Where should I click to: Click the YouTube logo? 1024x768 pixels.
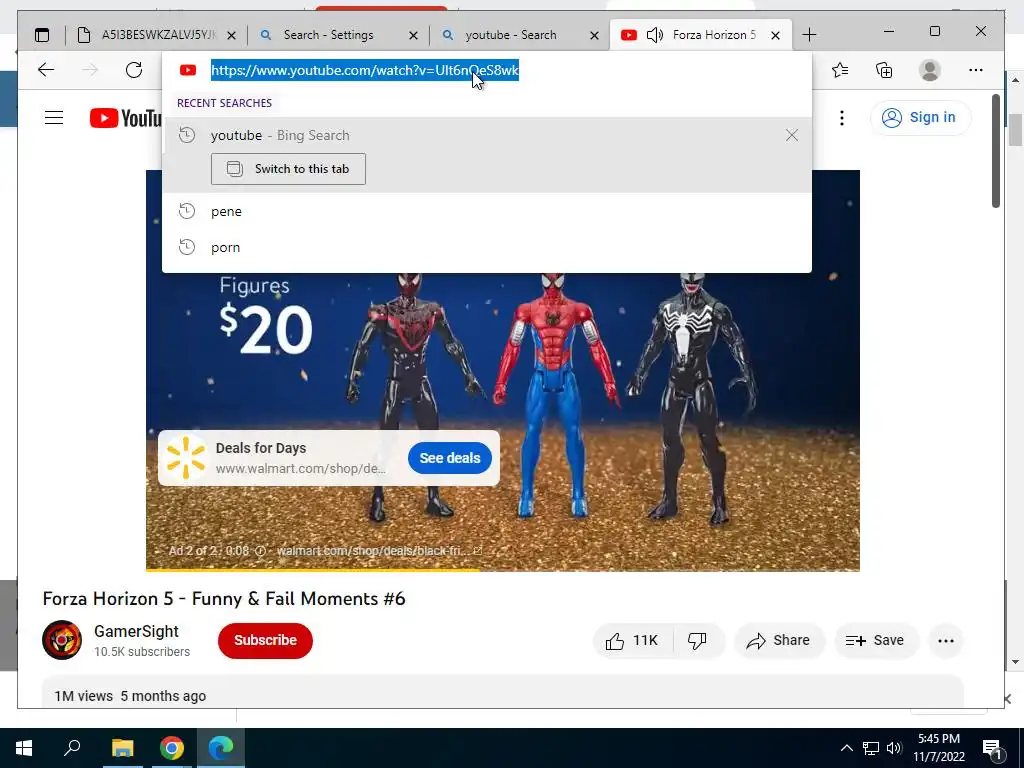[x=125, y=118]
